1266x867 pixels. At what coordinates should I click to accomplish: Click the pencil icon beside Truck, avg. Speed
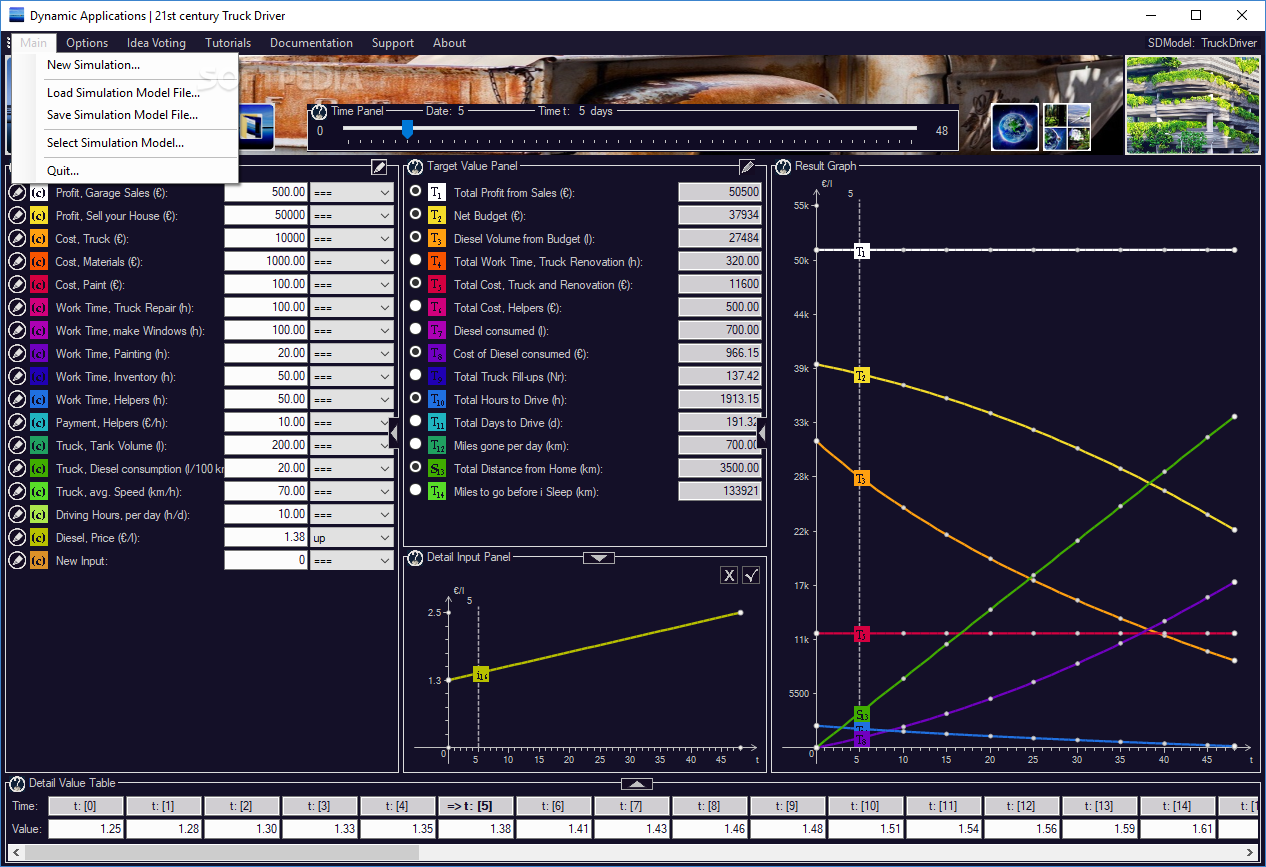tap(17, 491)
